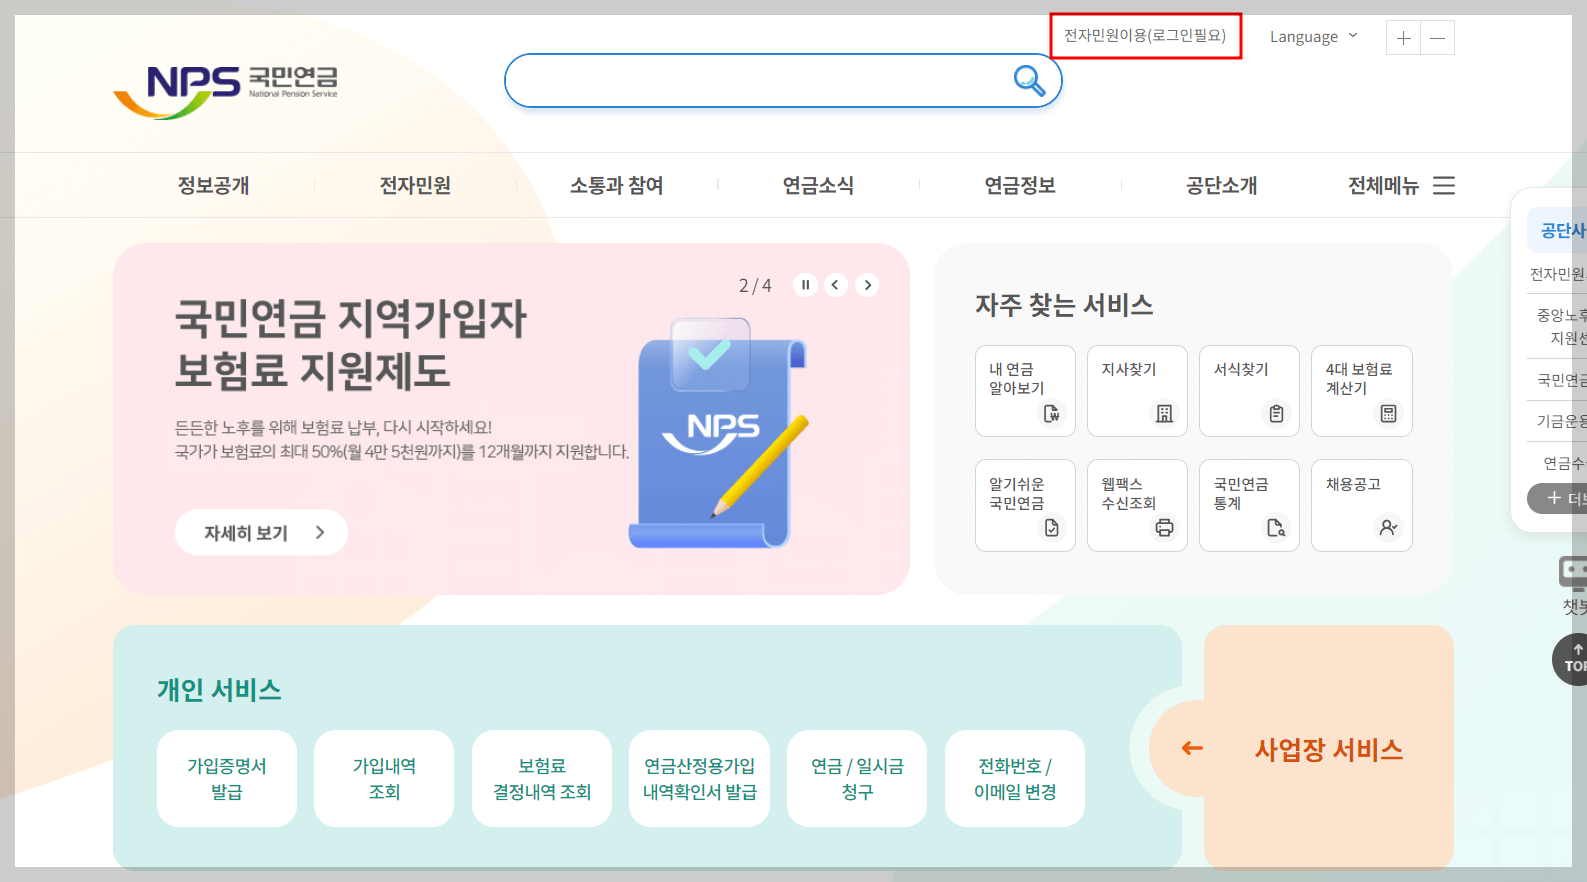Click 보험료 결정내역 조회 button

542,778
